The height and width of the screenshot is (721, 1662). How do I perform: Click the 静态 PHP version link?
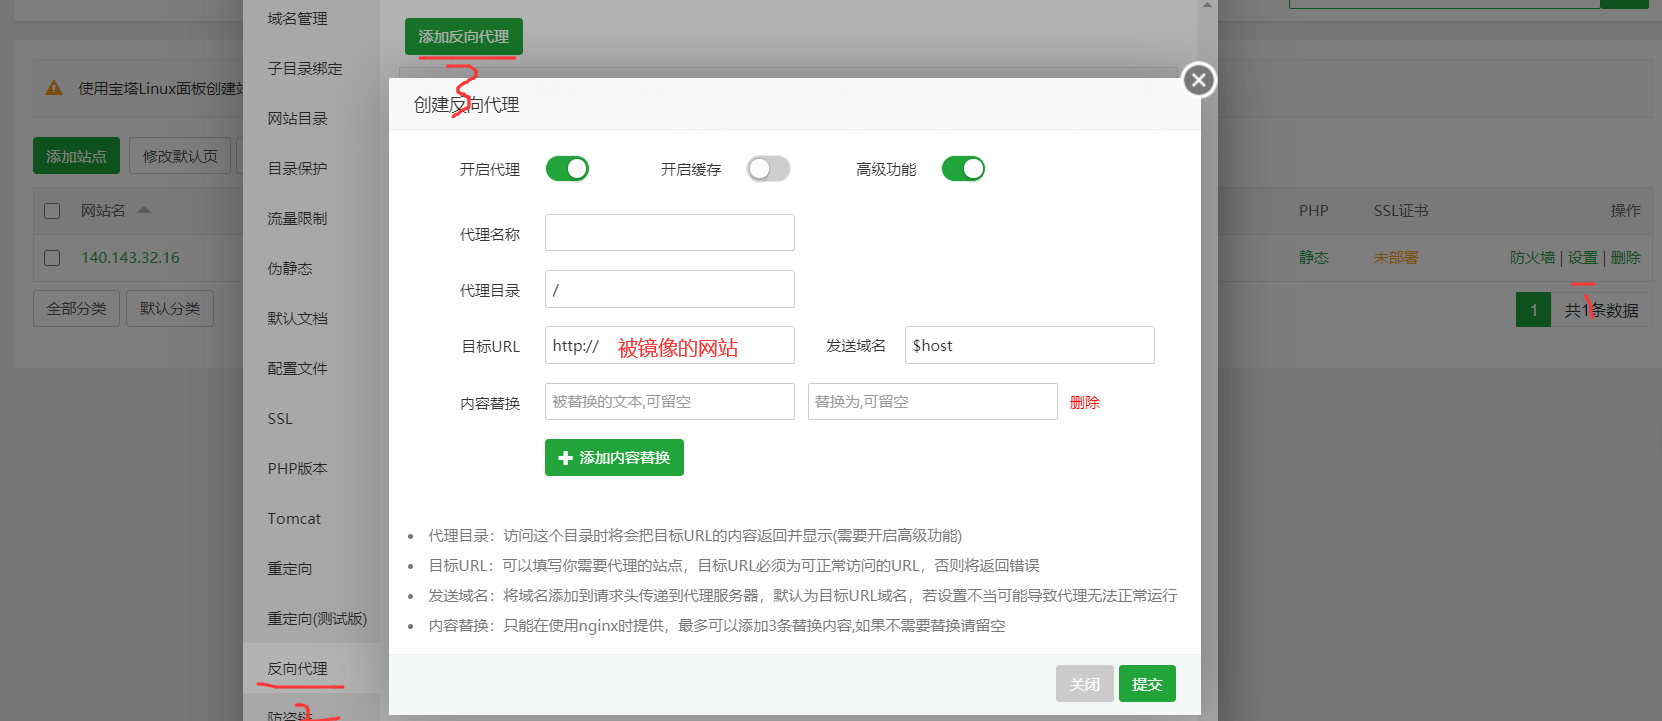(x=1314, y=258)
